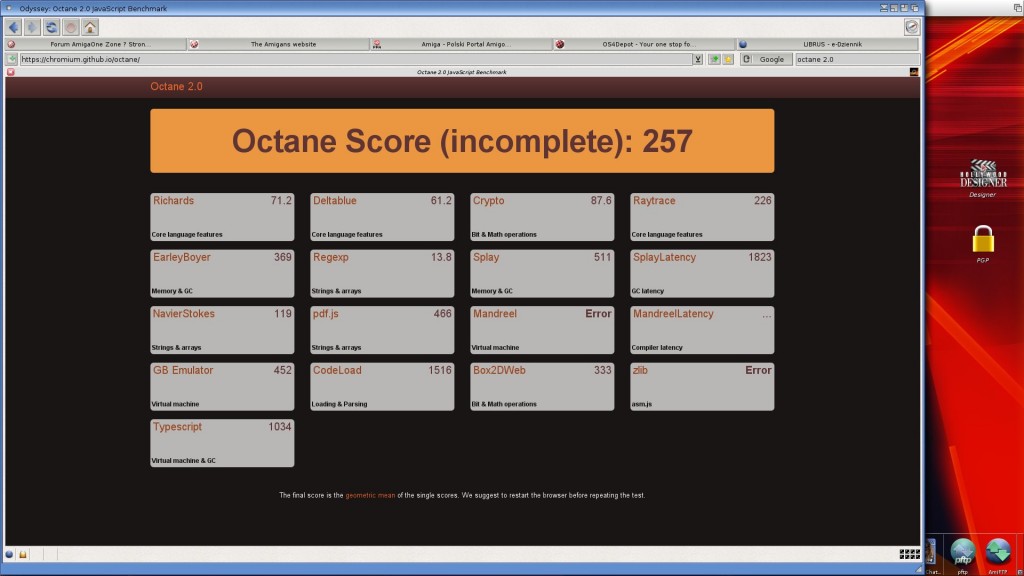This screenshot has width=1024, height=576.
Task: Click the Octane 2.0 header link
Action: click(176, 86)
